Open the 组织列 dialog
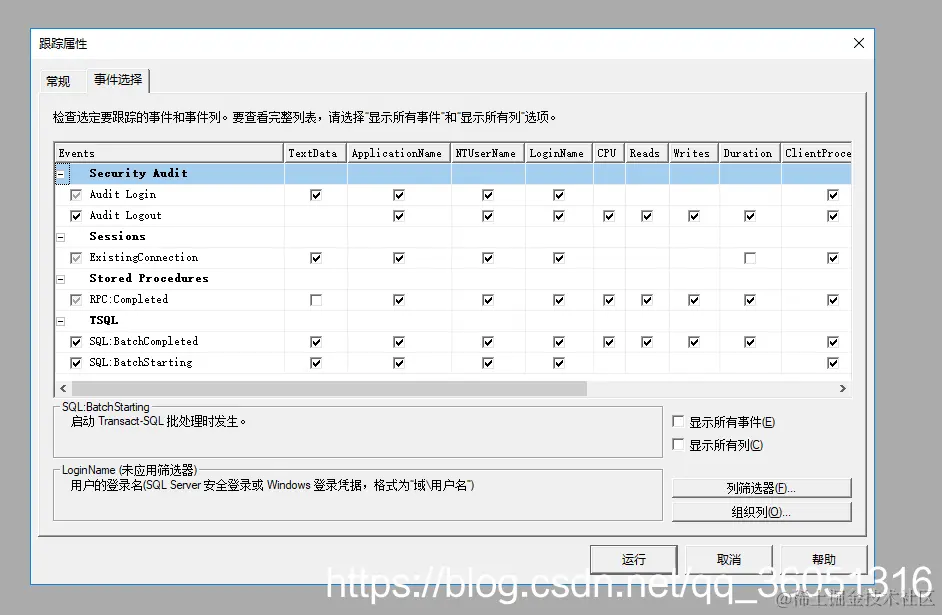 click(762, 512)
